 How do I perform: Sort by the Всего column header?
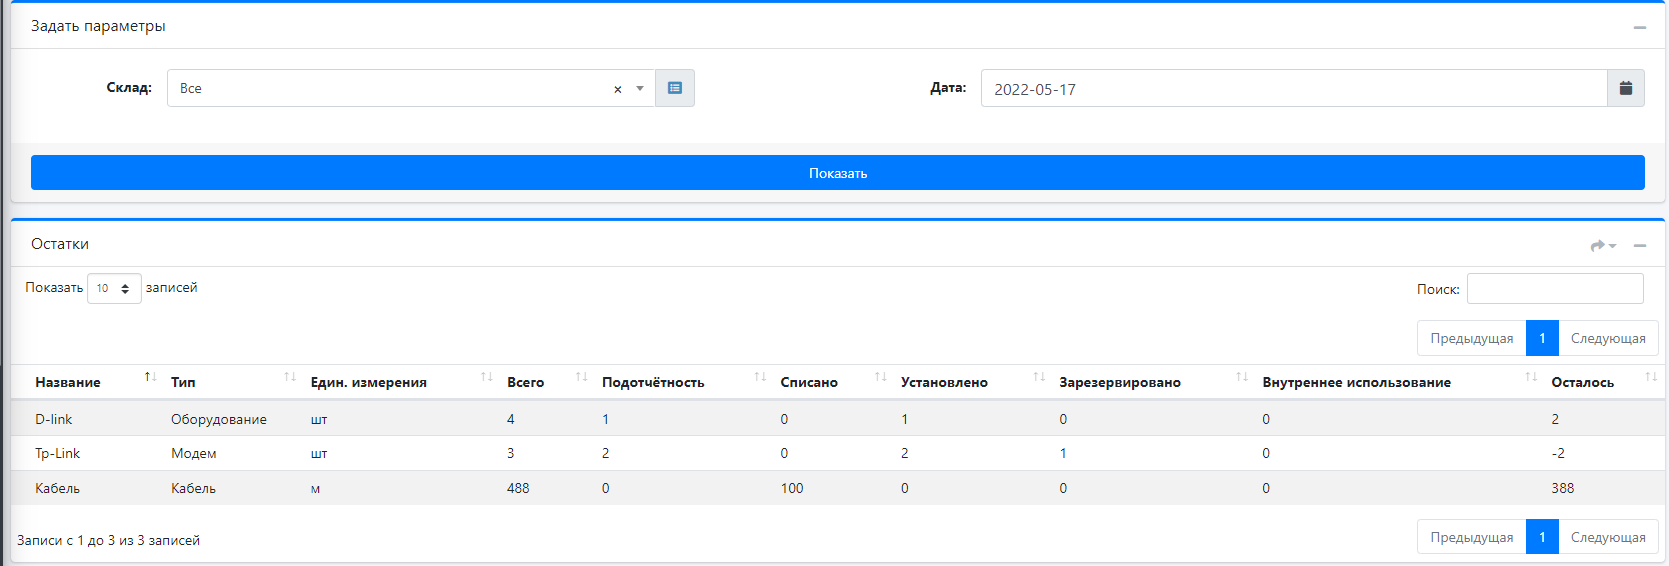click(x=525, y=382)
